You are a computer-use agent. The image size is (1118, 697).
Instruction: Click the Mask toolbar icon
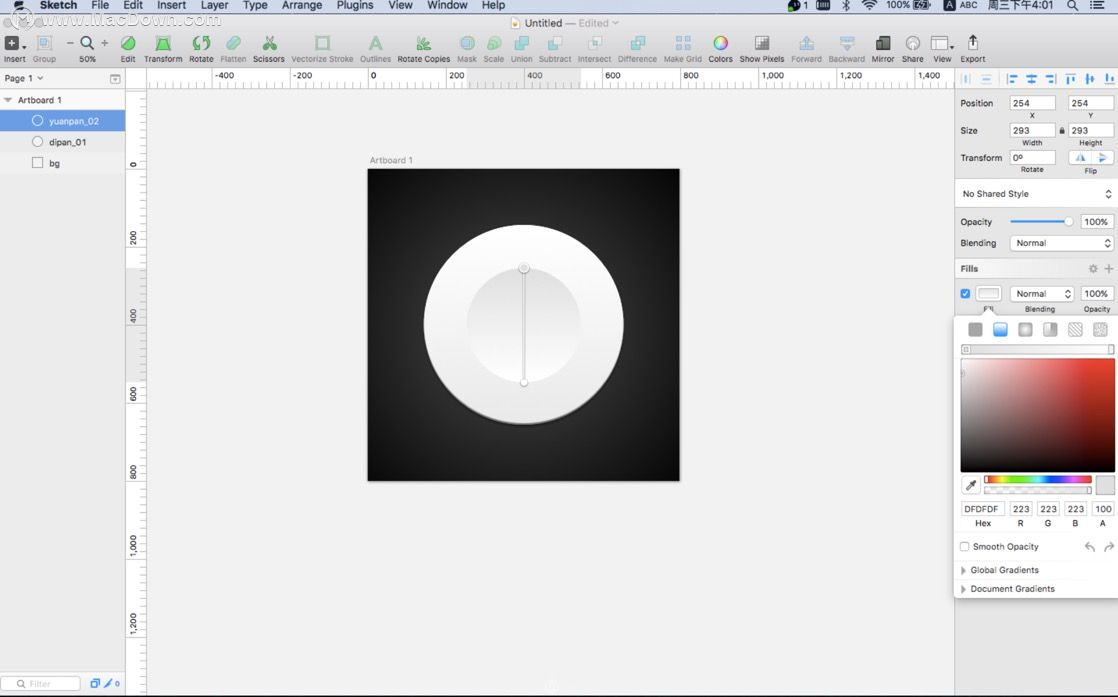click(x=467, y=44)
